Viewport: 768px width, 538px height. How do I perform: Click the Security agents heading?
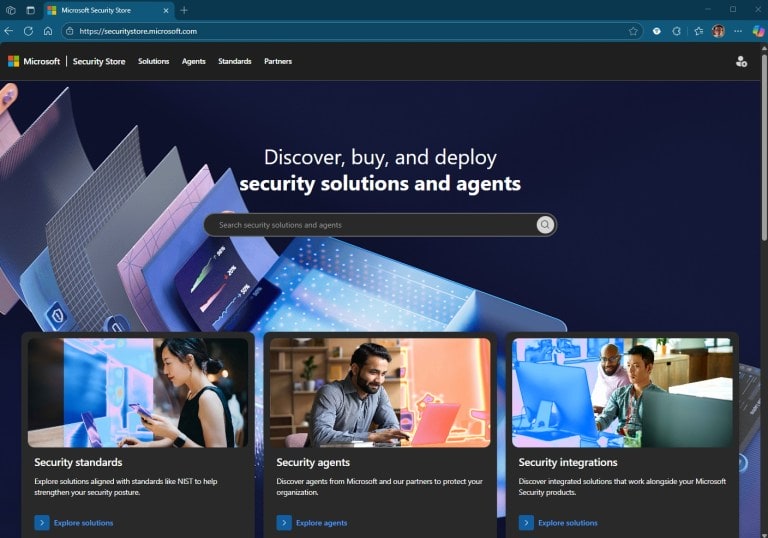click(x=313, y=462)
